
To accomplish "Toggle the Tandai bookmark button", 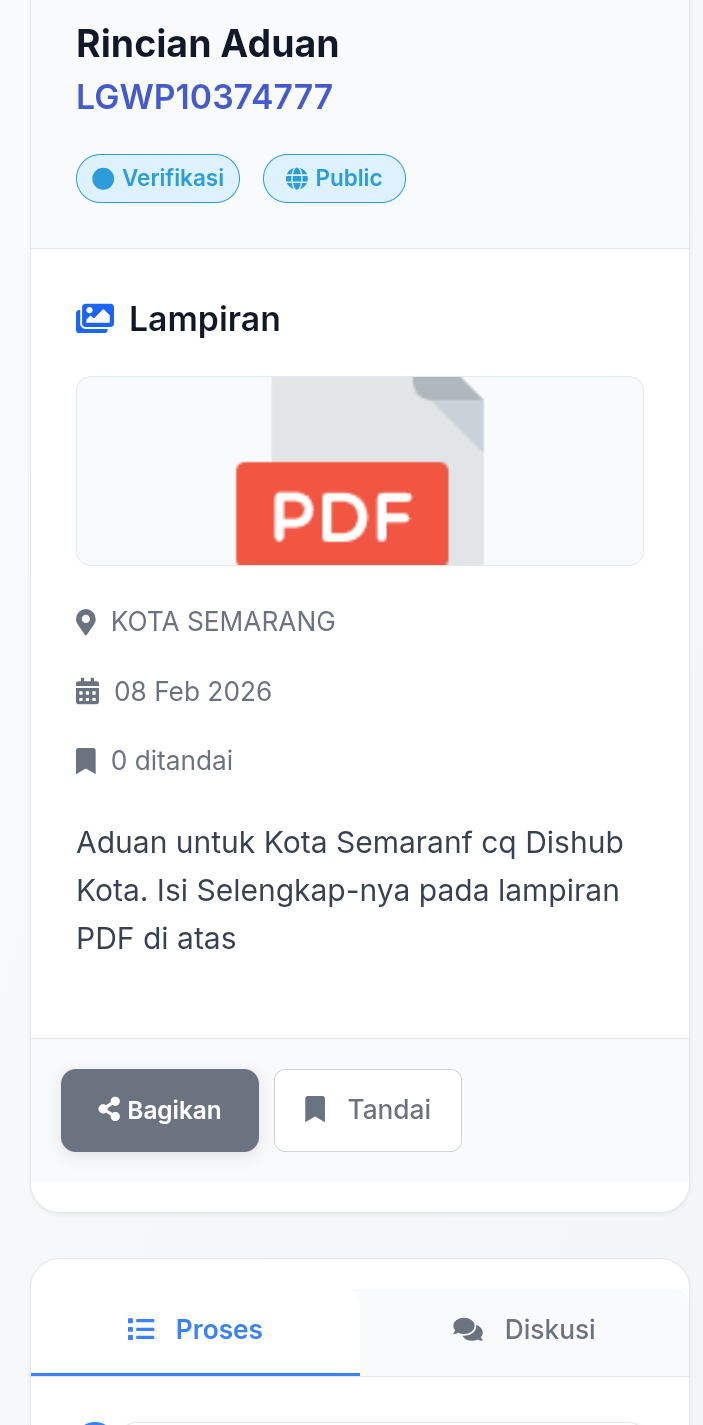I will [x=367, y=1109].
